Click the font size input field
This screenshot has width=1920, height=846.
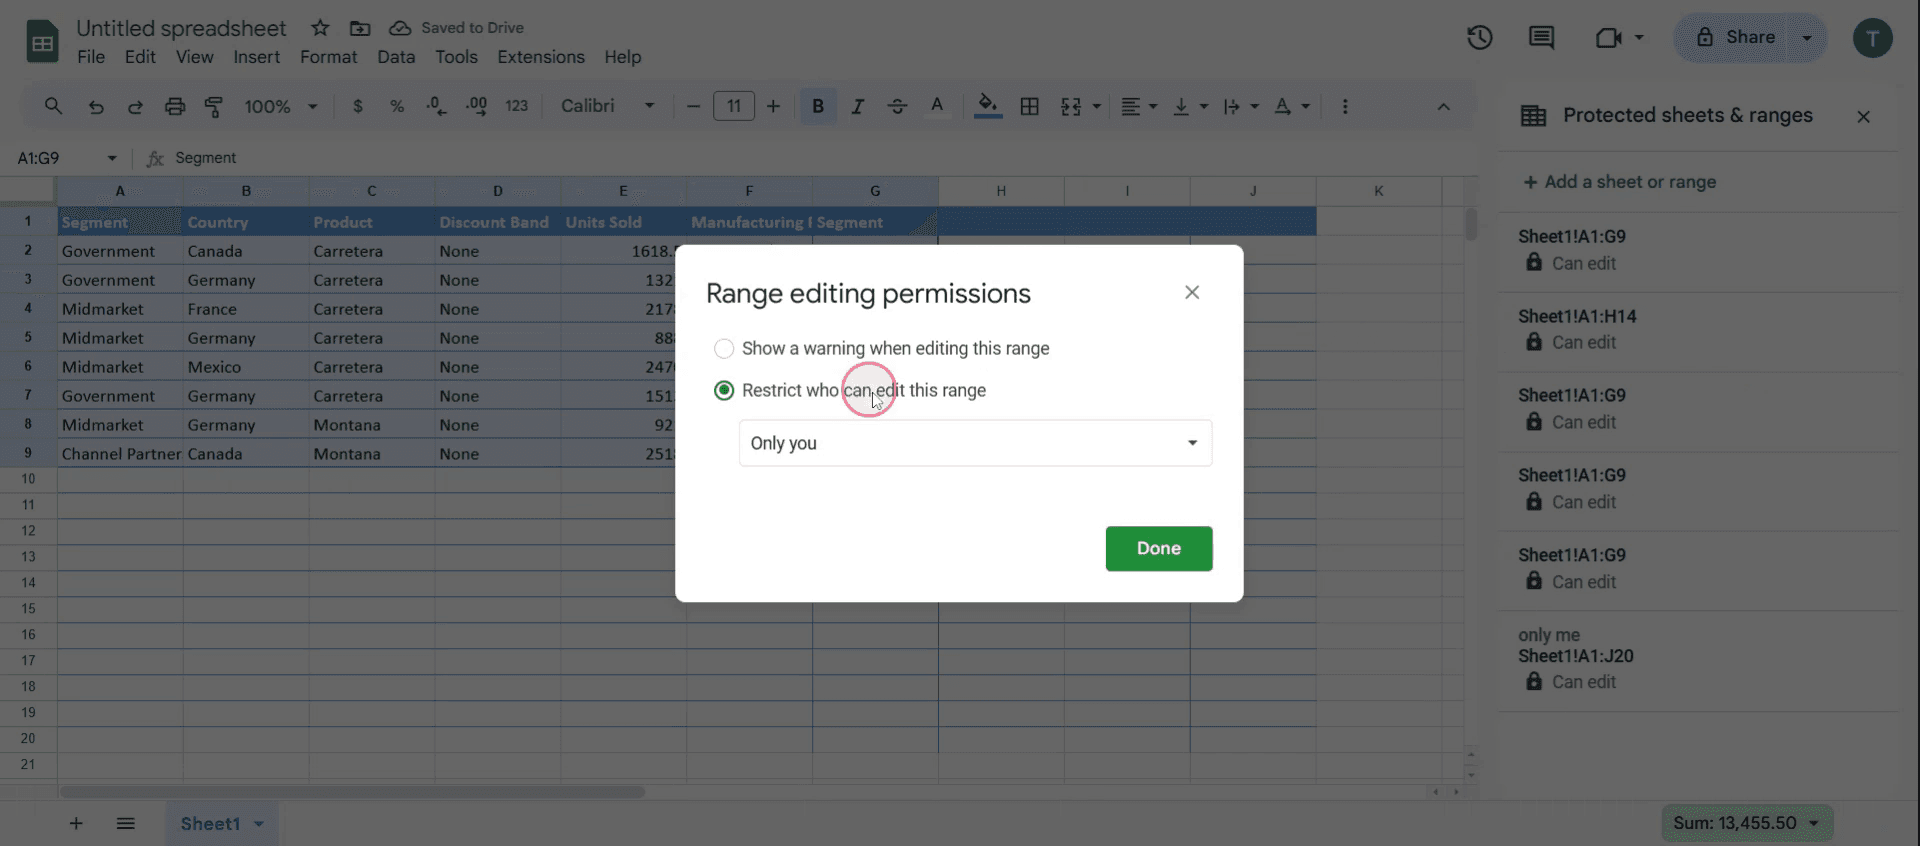pyautogui.click(x=734, y=106)
